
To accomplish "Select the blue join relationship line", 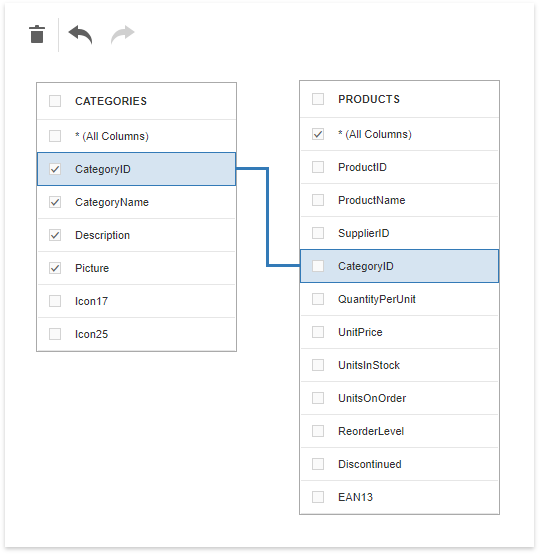I will pyautogui.click(x=268, y=217).
